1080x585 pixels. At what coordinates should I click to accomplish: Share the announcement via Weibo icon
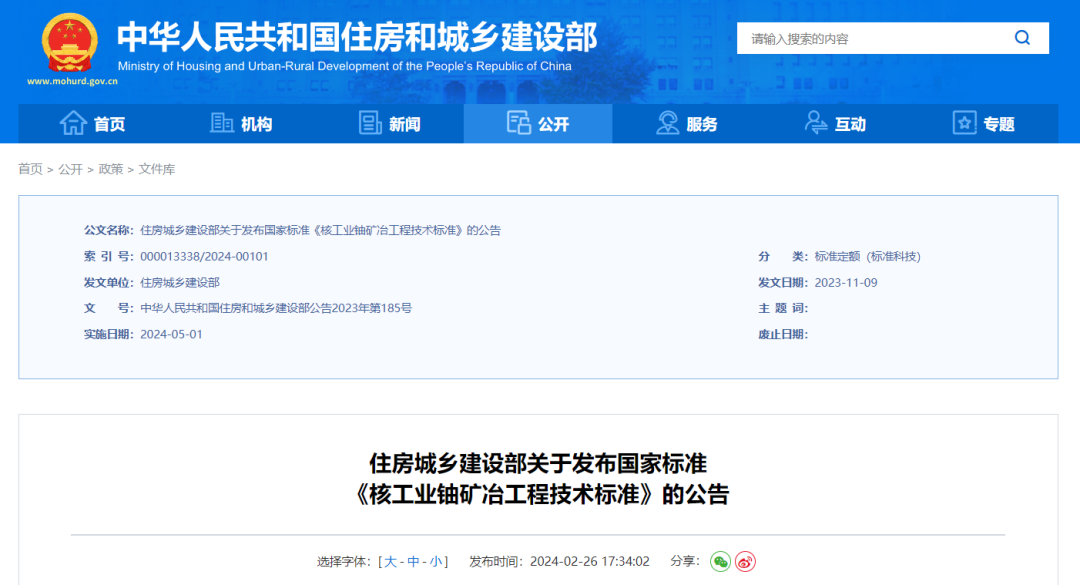[744, 562]
